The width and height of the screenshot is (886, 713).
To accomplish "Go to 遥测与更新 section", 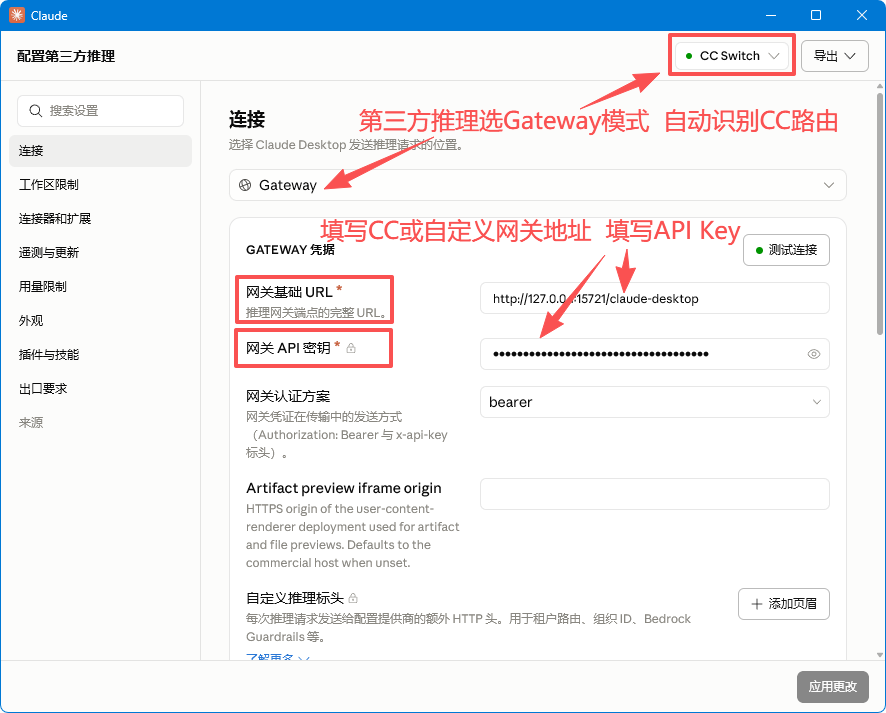I will [x=101, y=253].
